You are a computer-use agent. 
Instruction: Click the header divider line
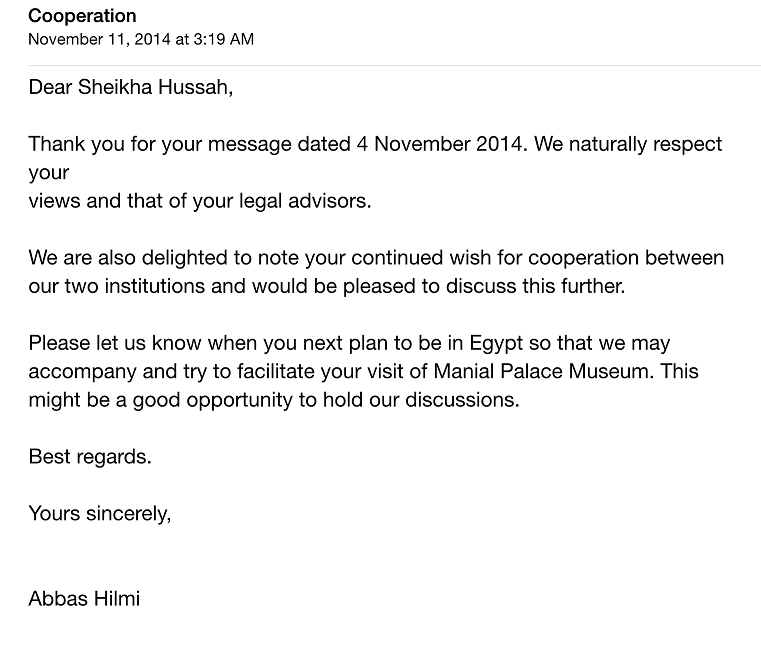coord(394,65)
